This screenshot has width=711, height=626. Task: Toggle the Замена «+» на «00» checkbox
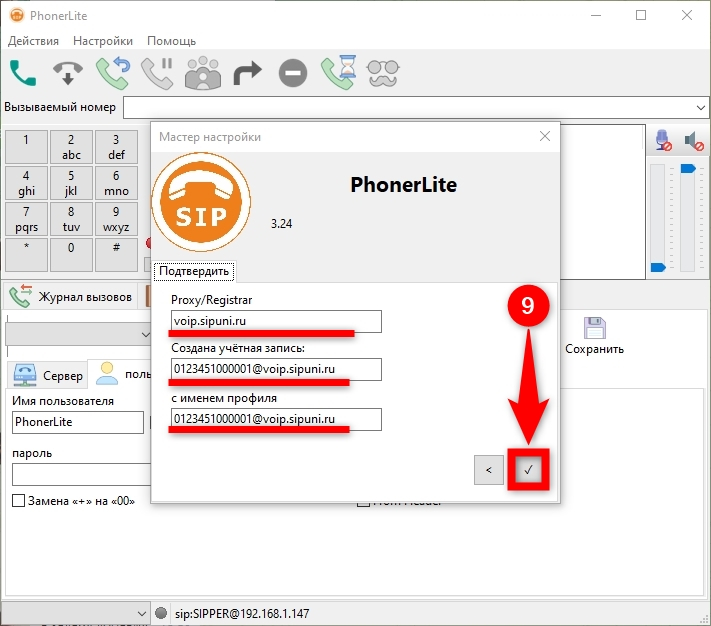[x=18, y=501]
